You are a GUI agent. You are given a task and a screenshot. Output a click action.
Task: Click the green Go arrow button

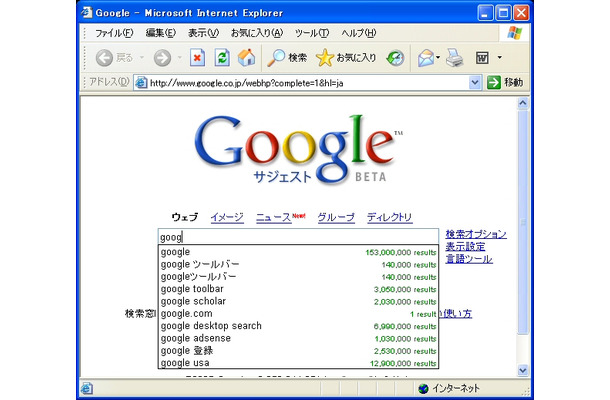[494, 82]
